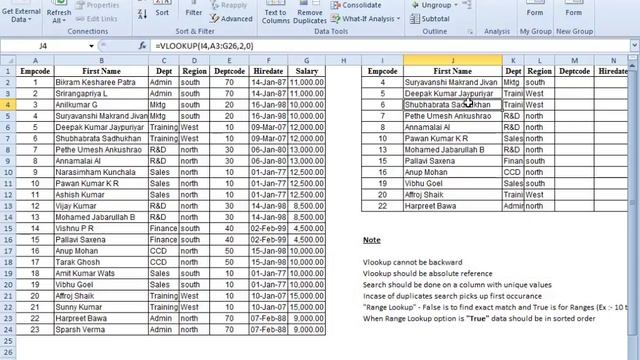640x360 pixels.
Task: Click salary cell 15,000.00 in row 21
Action: pos(307,296)
